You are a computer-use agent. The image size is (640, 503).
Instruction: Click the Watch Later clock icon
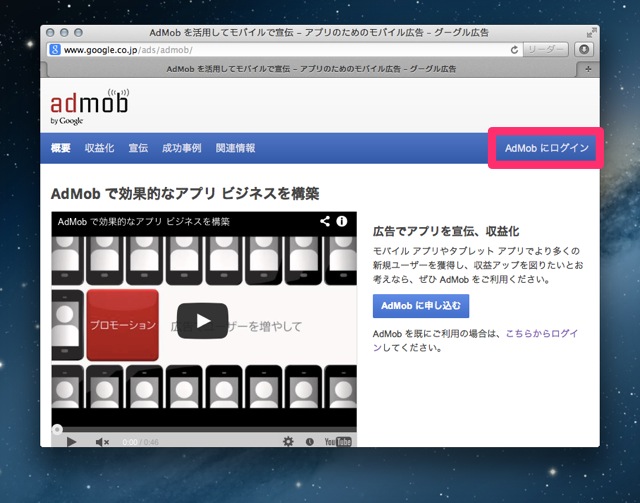309,442
